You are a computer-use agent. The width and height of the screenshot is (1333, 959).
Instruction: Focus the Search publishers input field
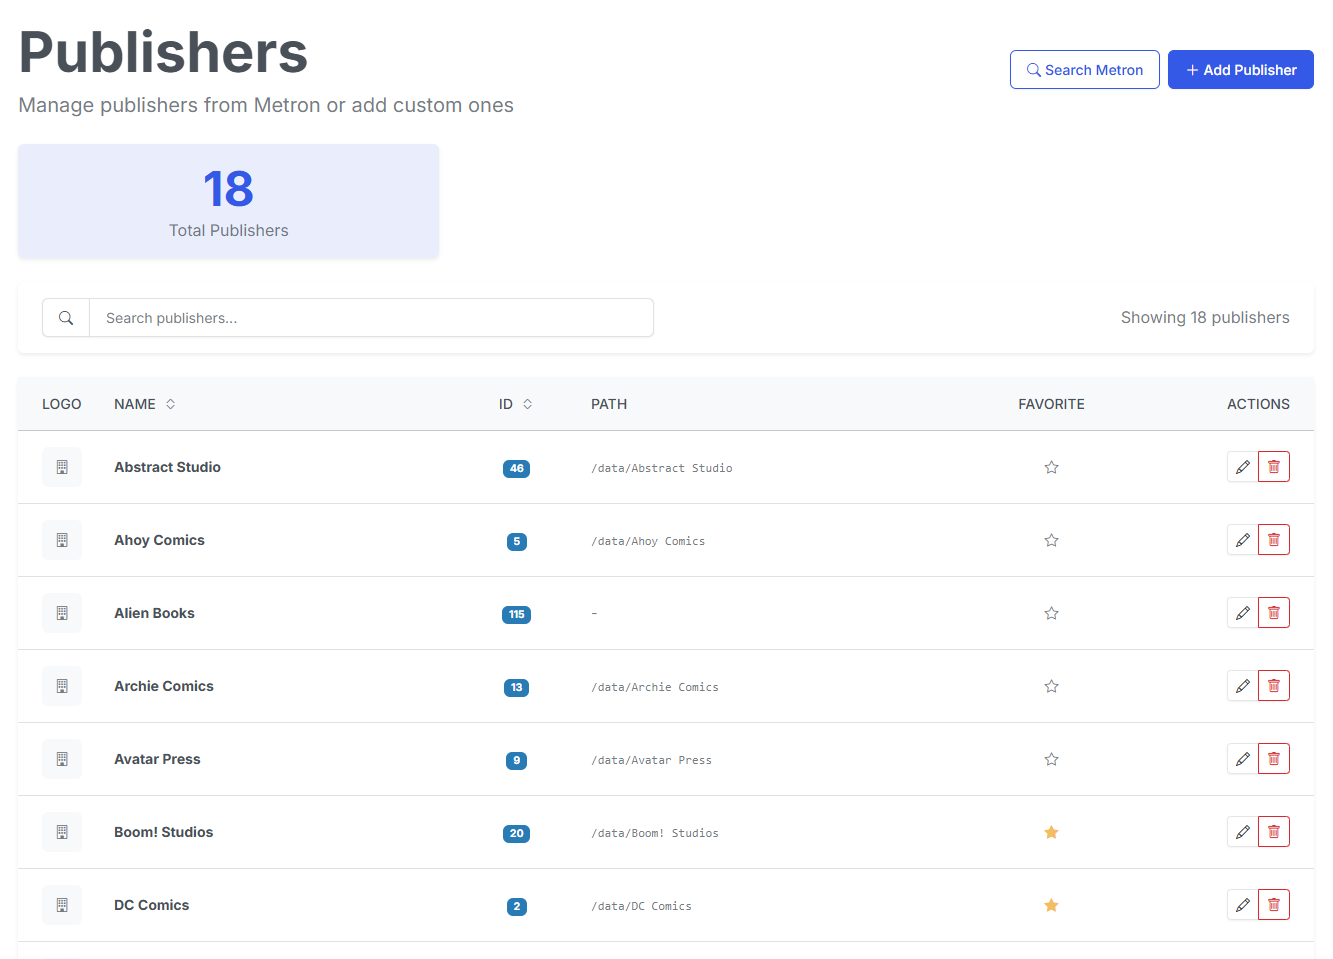click(370, 318)
